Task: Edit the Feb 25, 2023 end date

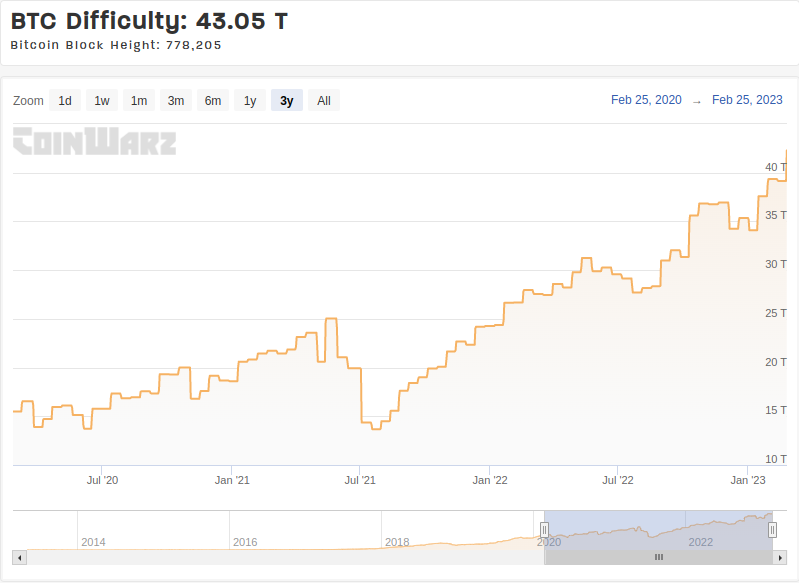Action: click(x=747, y=100)
